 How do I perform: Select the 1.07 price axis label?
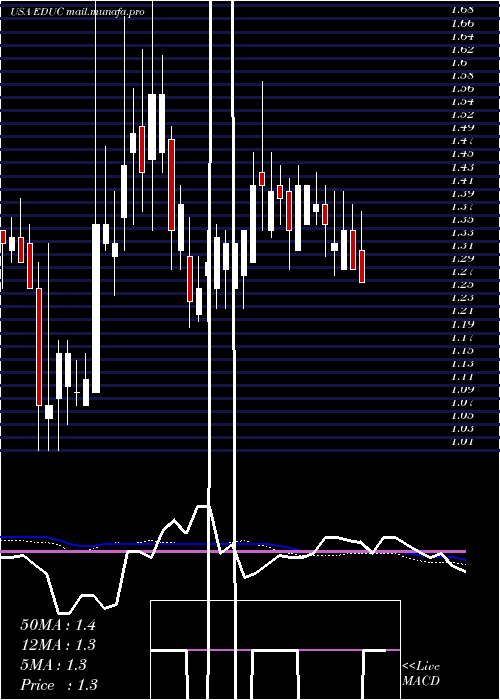coord(462,402)
